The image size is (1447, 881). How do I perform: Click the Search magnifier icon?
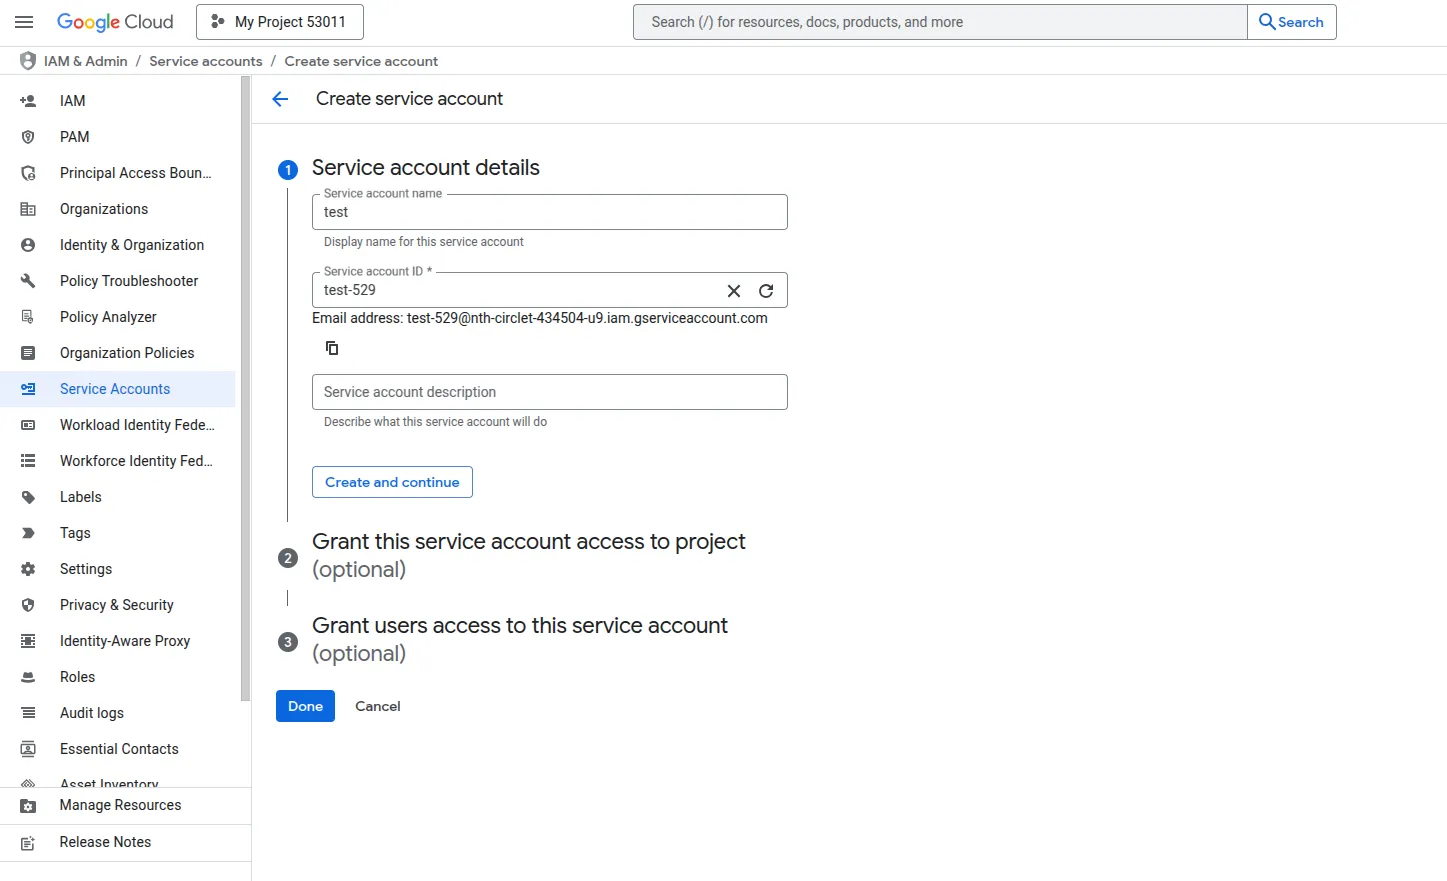1266,21
